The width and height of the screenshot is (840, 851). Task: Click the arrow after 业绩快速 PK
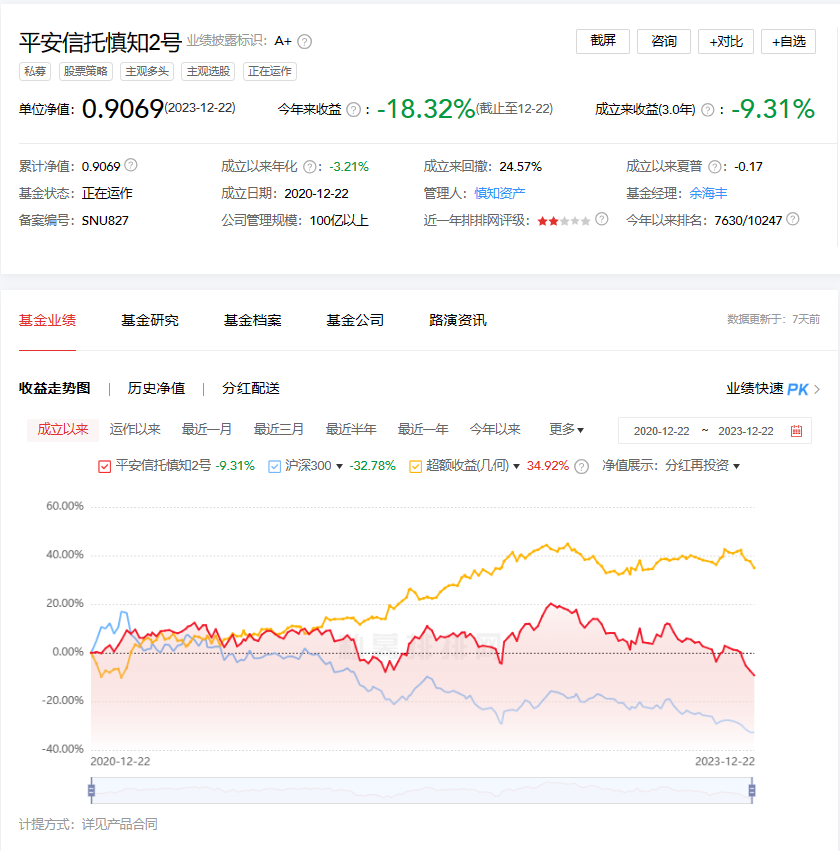817,389
